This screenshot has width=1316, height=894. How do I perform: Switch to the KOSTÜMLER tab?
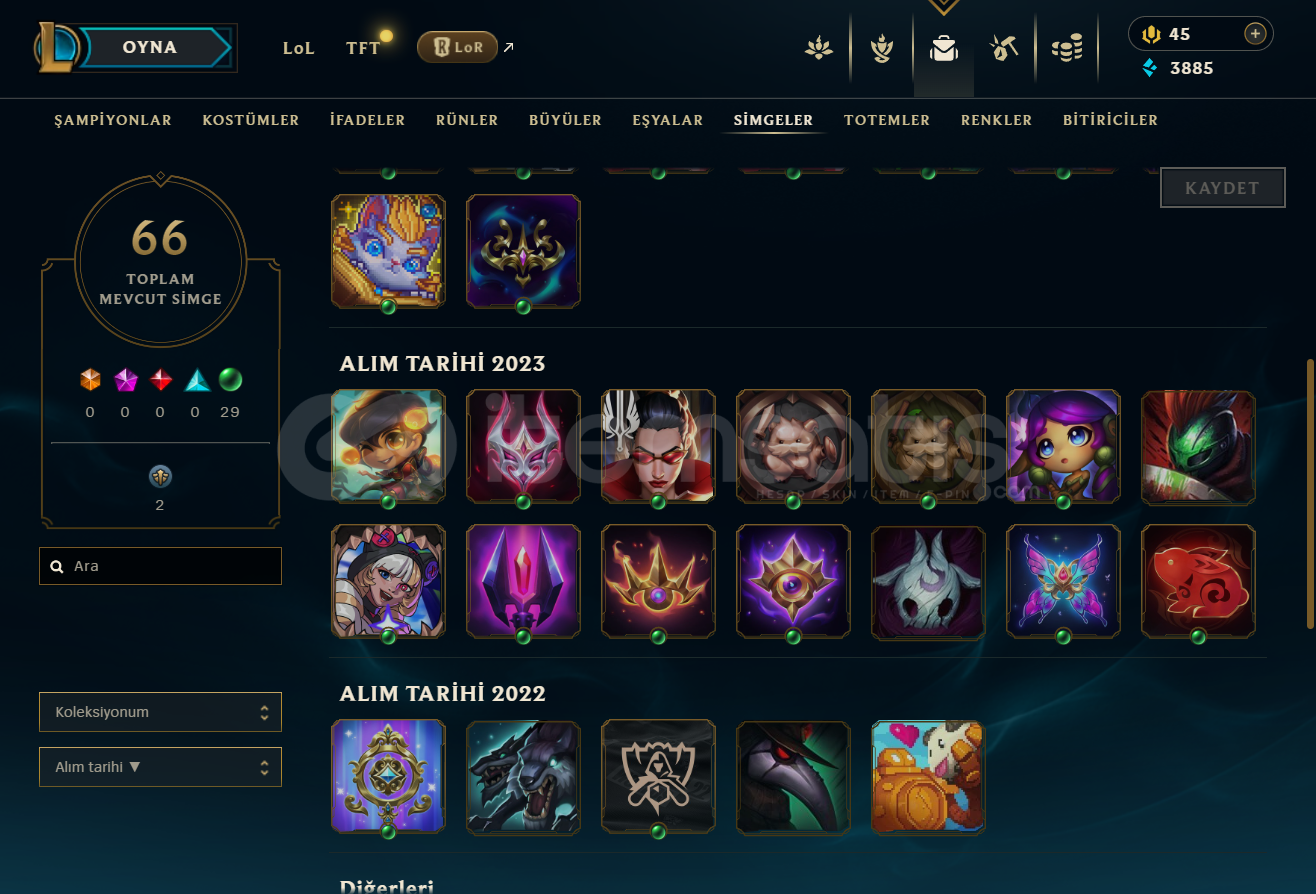click(251, 120)
